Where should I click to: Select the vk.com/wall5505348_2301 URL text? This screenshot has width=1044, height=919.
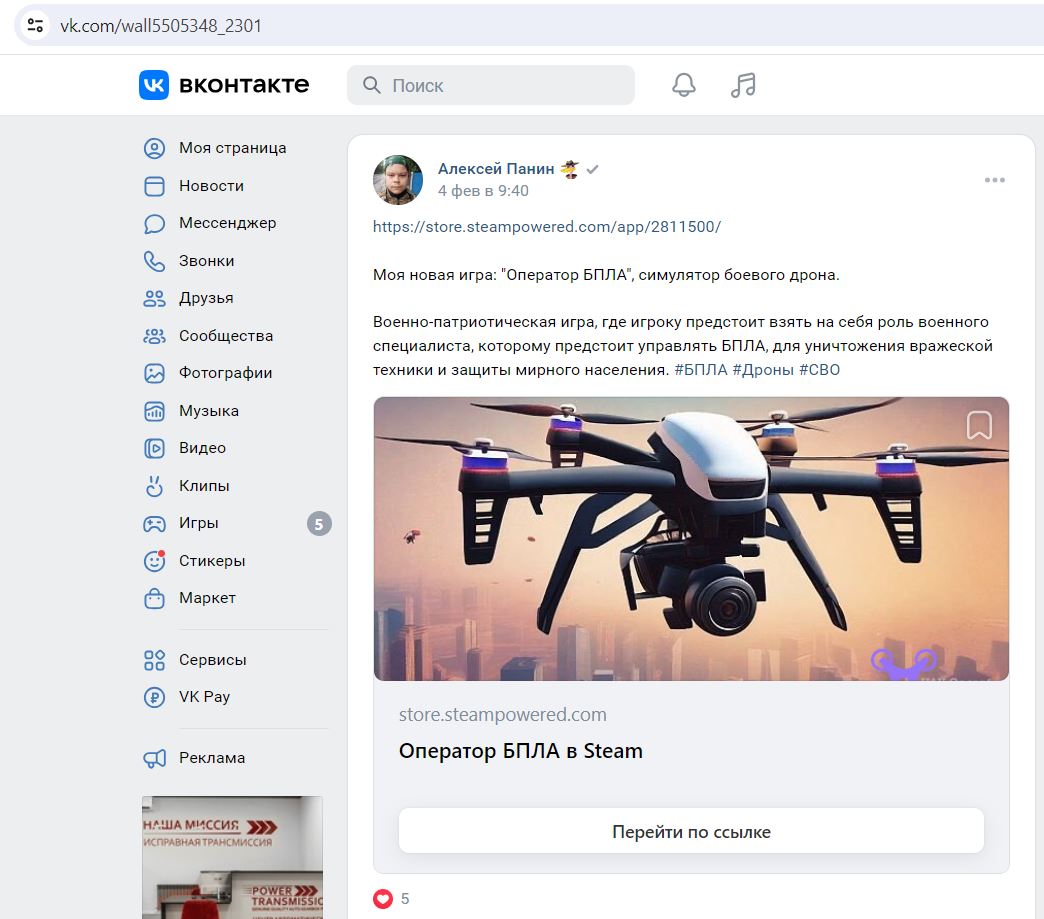(160, 26)
